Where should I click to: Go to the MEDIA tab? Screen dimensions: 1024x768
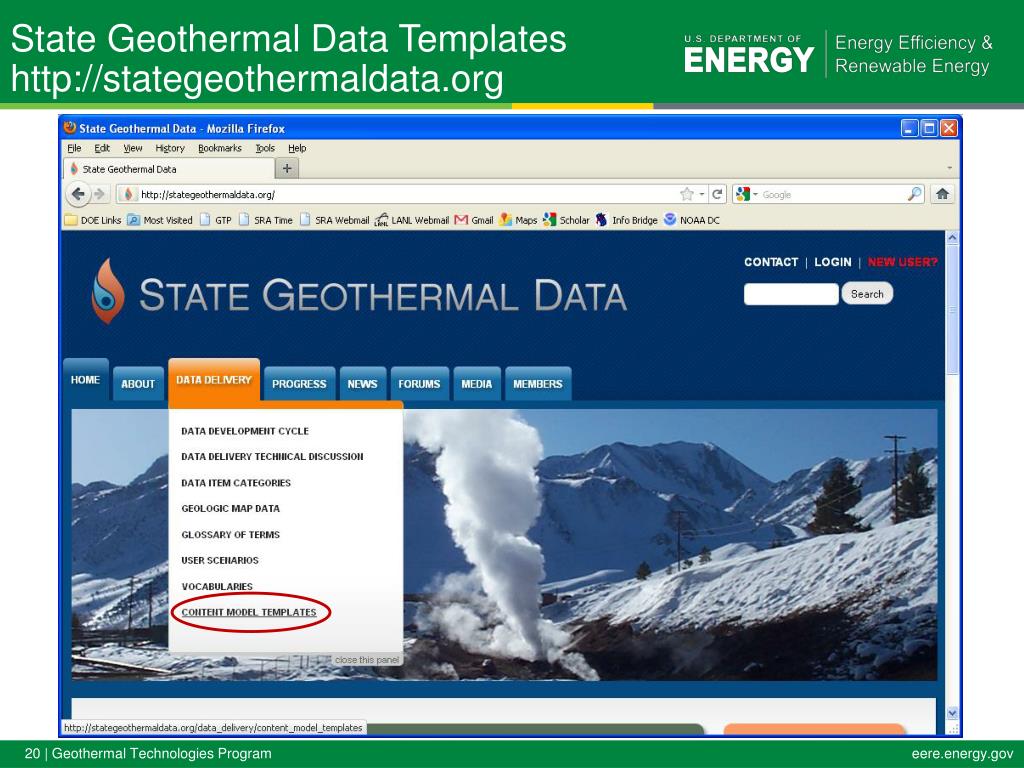tap(477, 384)
